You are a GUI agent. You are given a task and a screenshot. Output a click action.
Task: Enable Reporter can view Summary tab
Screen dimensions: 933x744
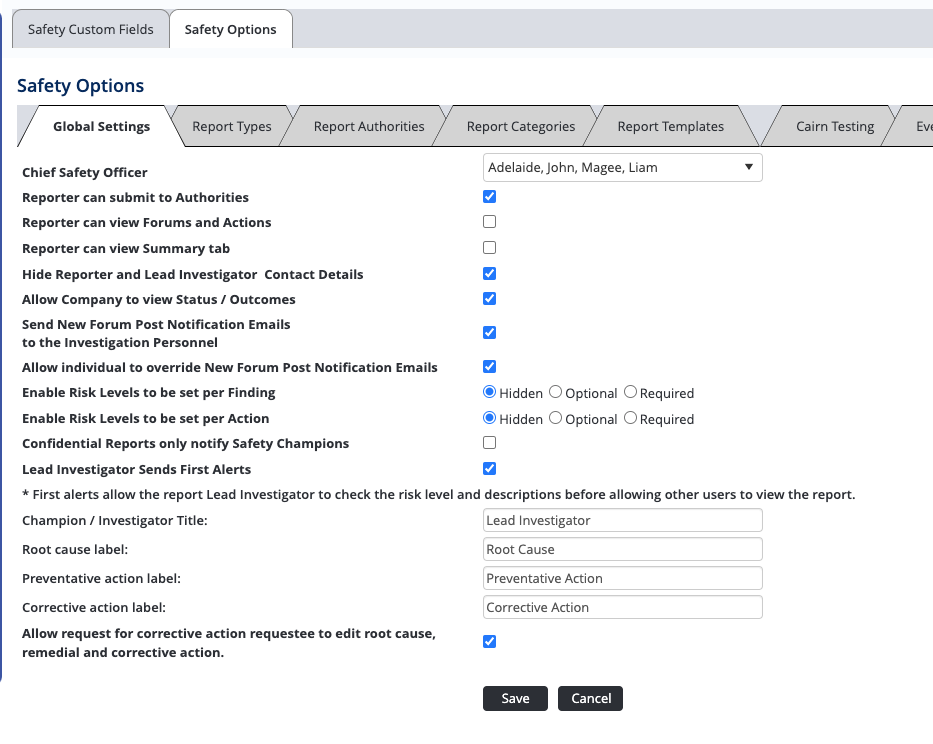[x=490, y=248]
